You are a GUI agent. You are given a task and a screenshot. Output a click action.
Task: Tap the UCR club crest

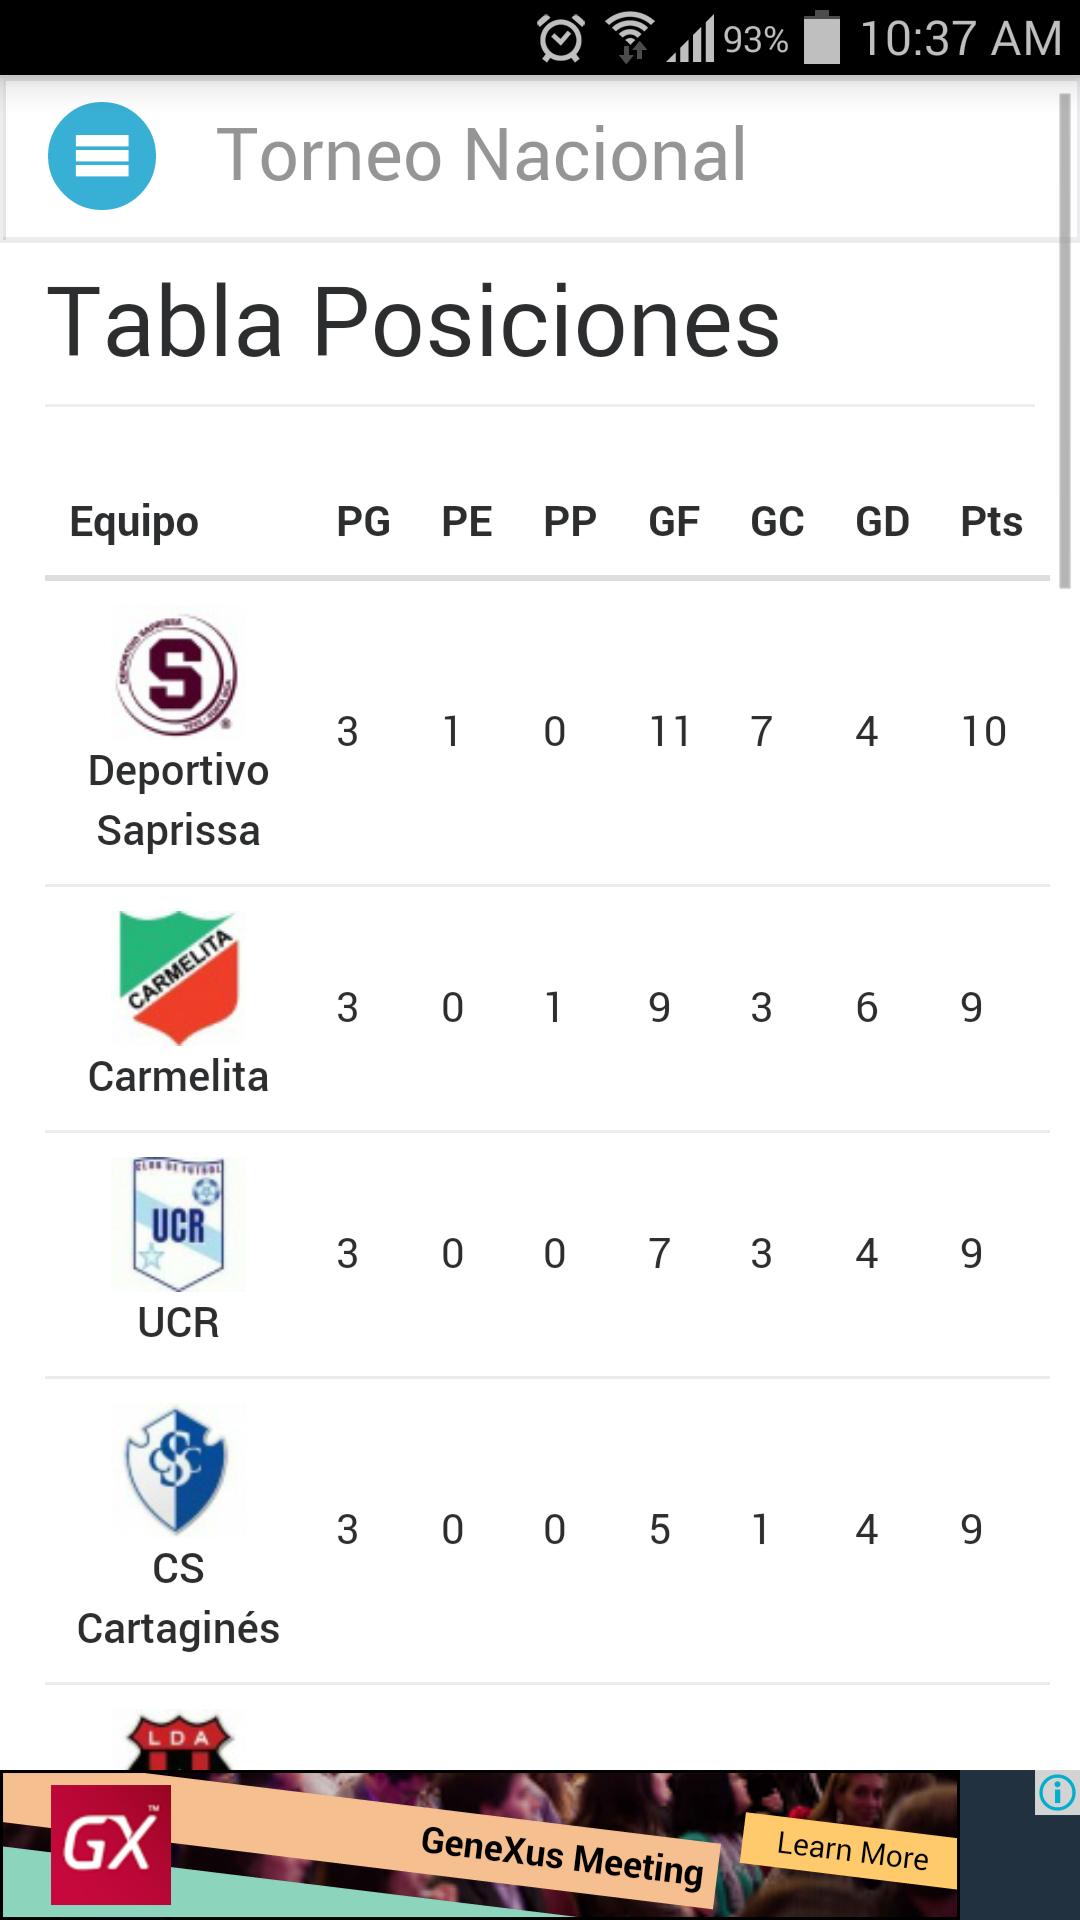coord(178,1224)
